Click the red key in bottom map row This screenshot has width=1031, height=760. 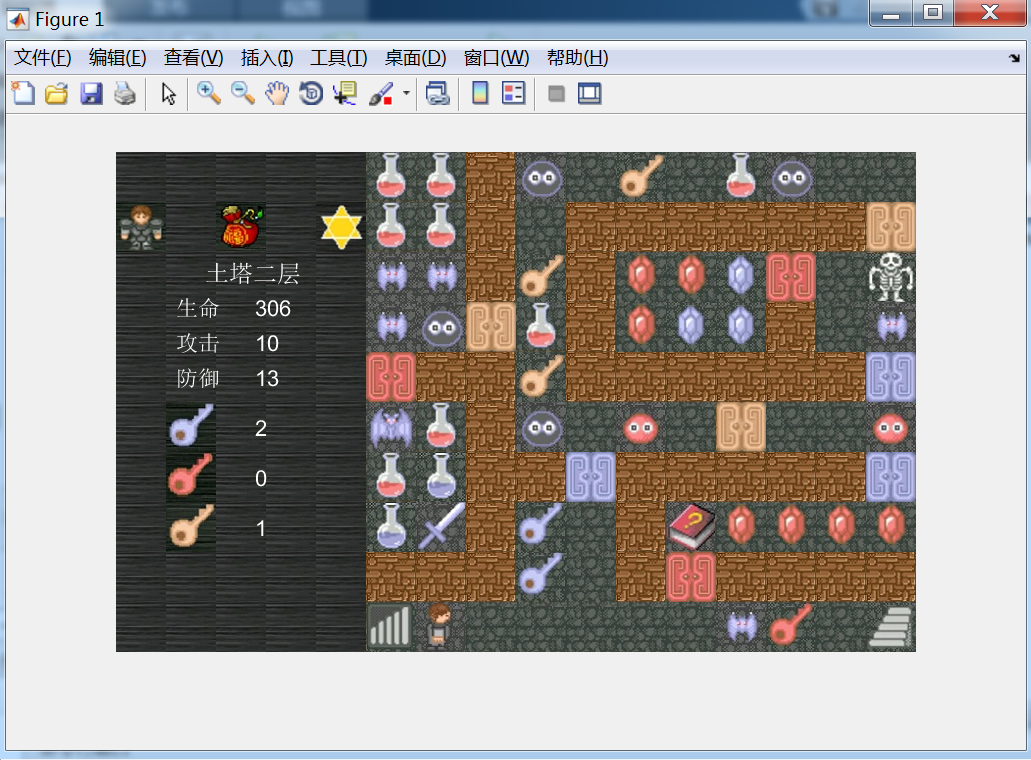coord(791,625)
